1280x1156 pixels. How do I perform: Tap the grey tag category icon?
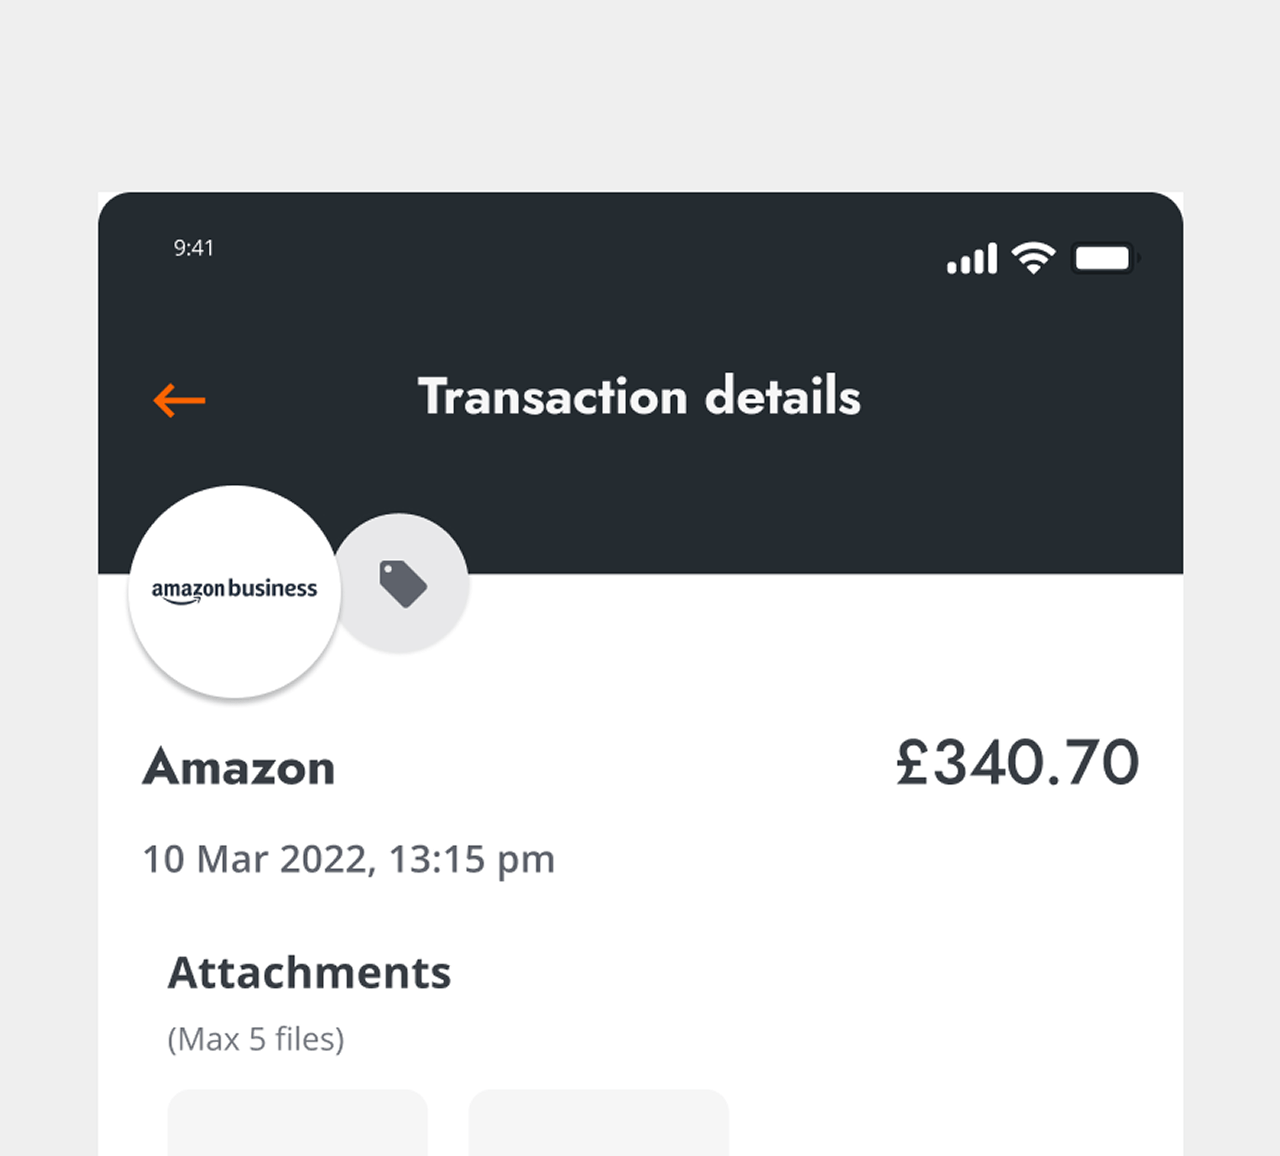[402, 583]
